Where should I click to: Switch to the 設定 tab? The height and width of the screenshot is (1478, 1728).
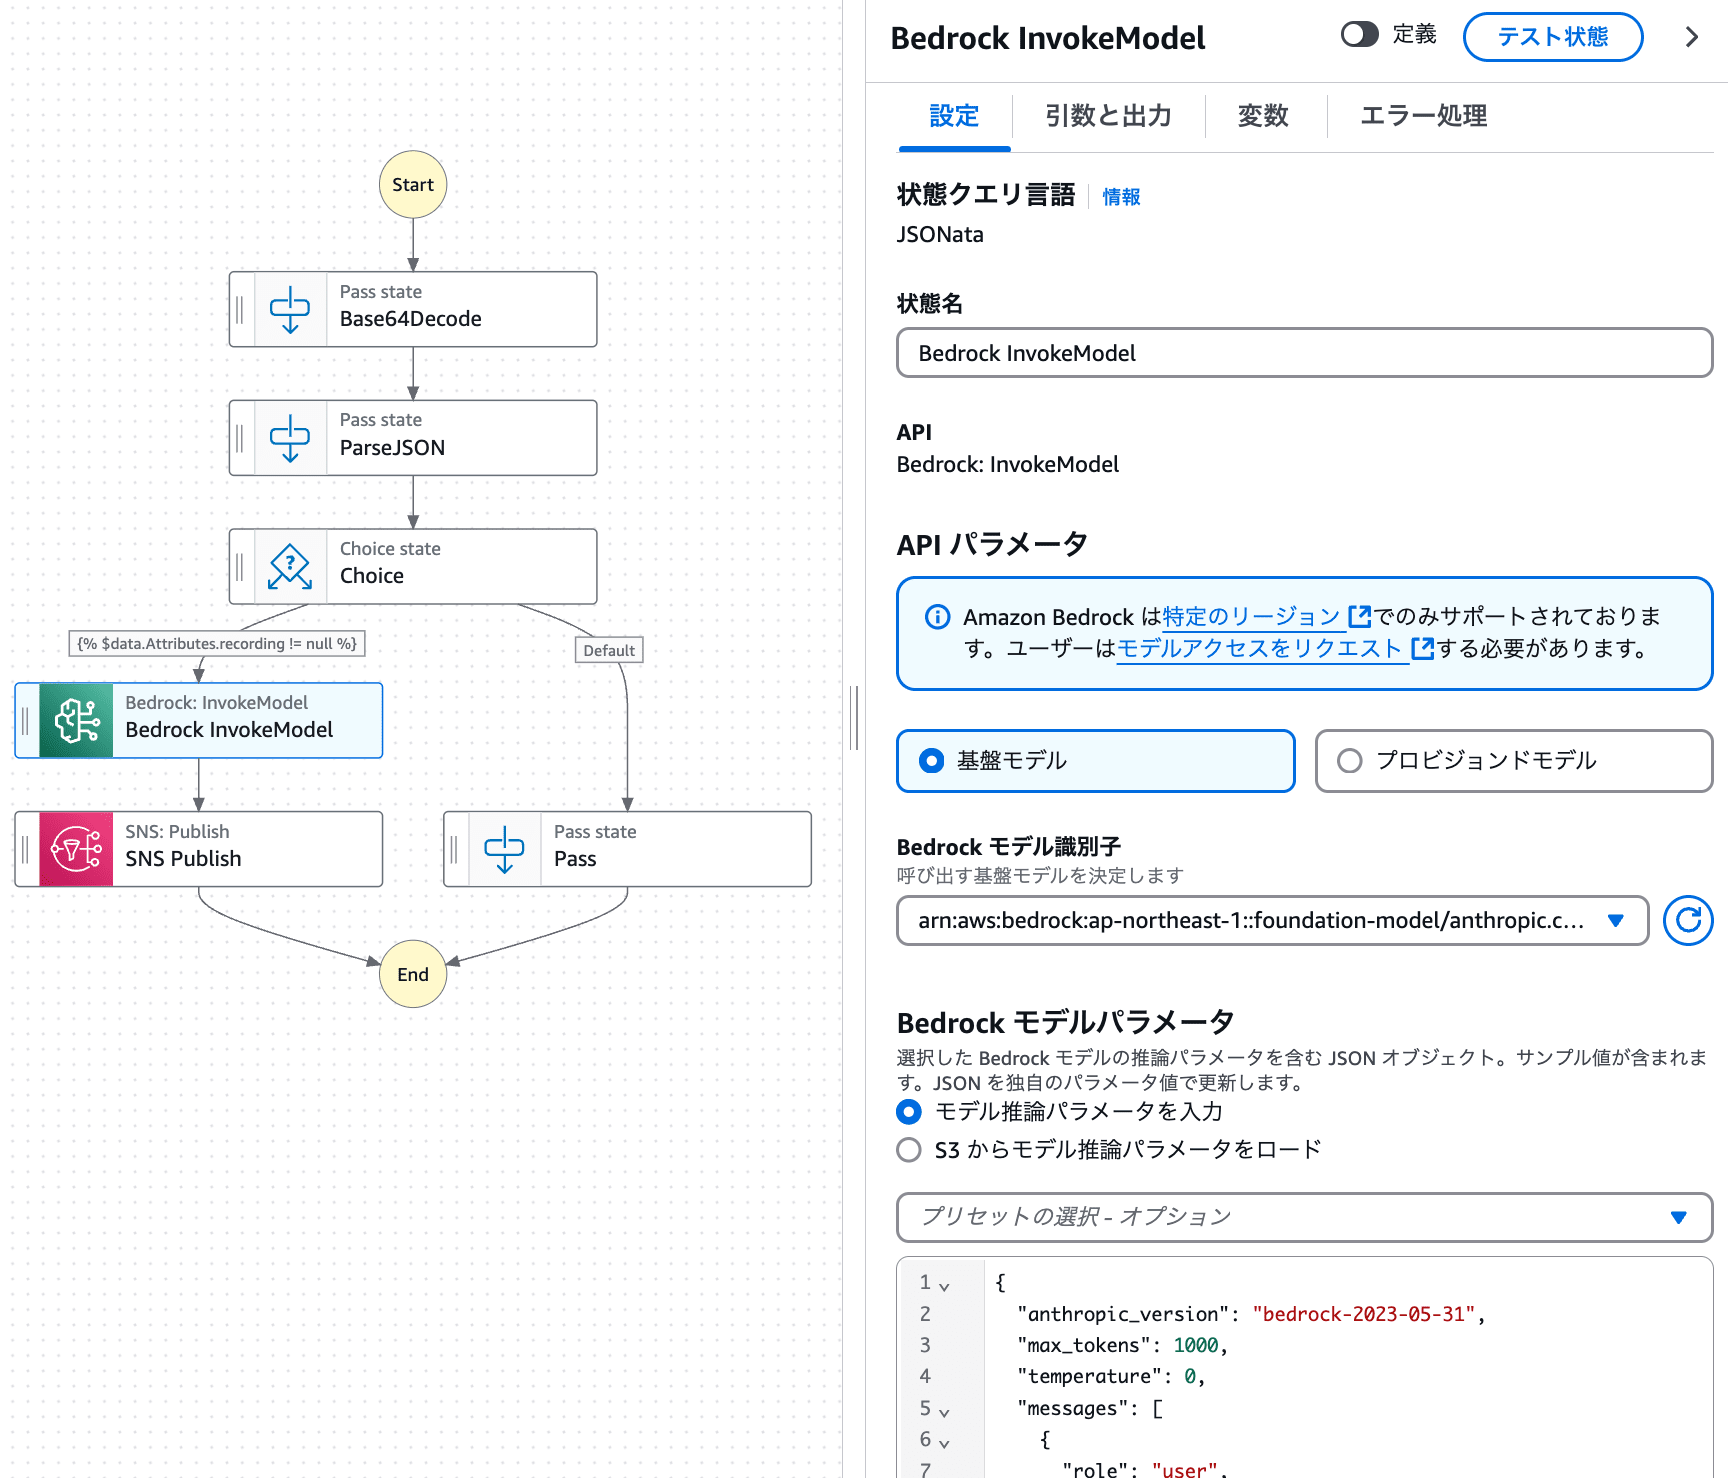pos(954,116)
